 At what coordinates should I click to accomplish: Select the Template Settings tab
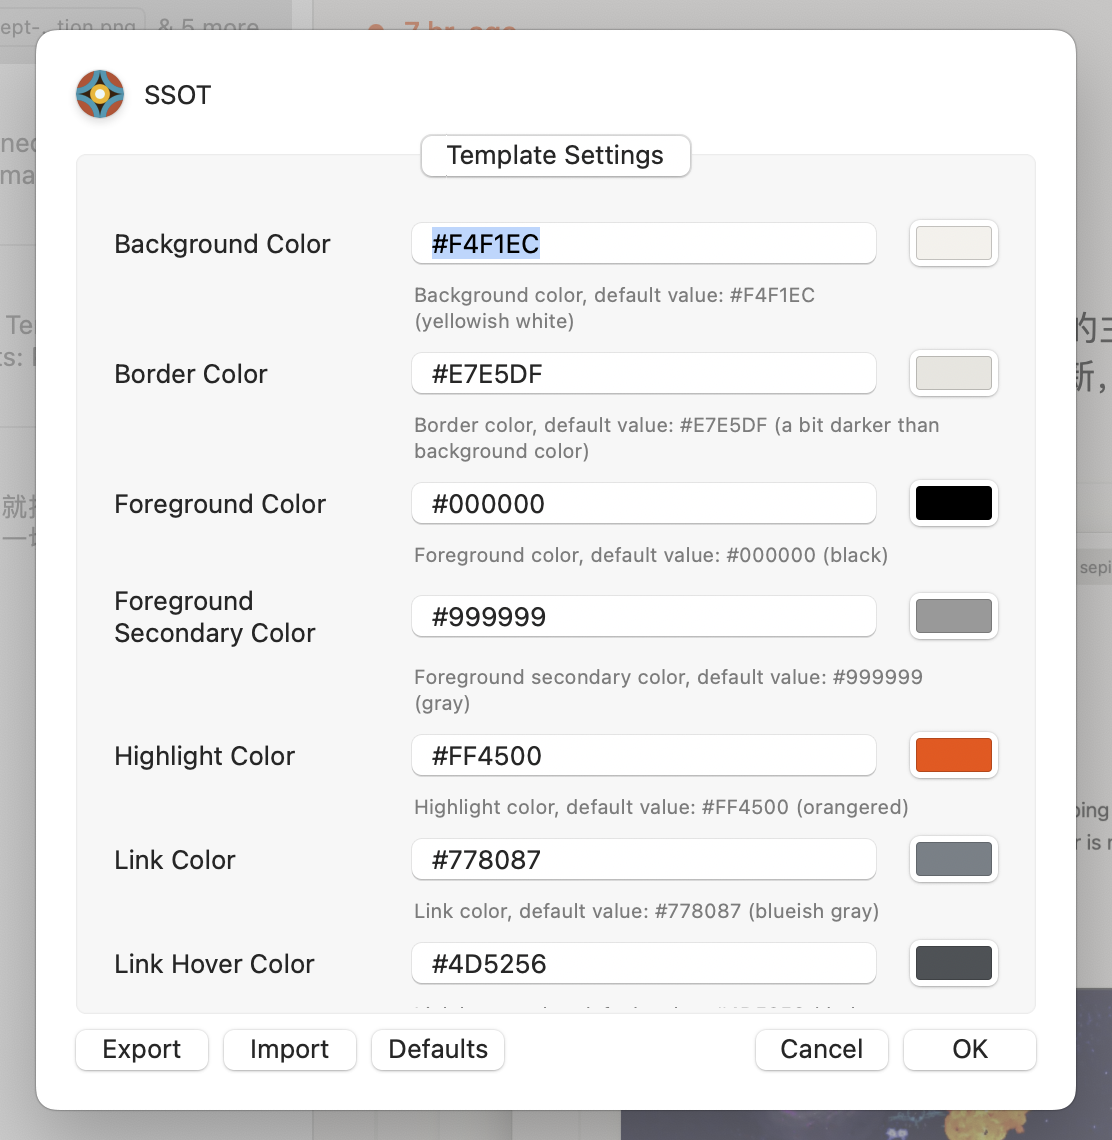(555, 155)
